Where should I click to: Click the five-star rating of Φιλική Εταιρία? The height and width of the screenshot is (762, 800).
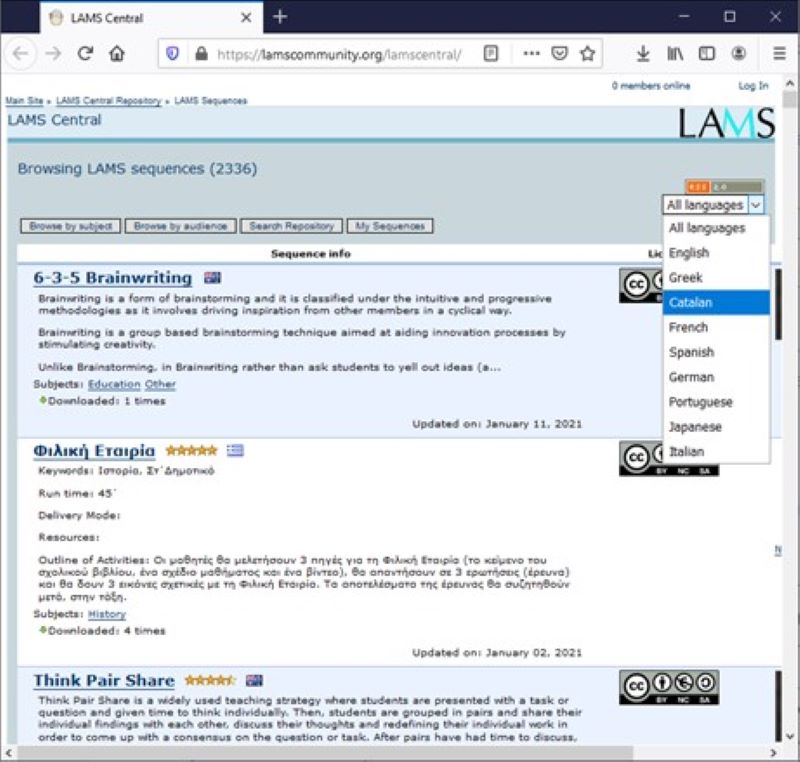(190, 450)
